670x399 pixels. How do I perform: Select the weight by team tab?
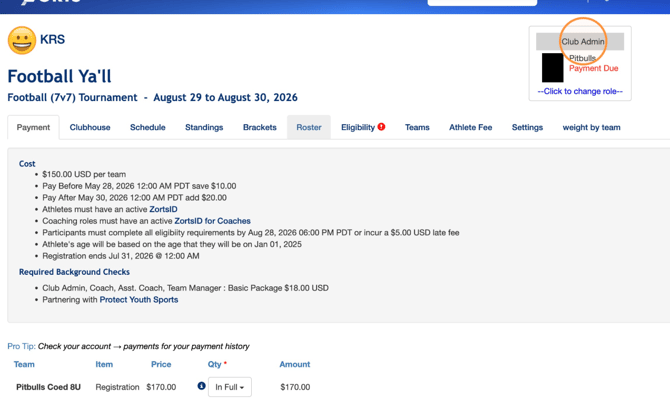point(591,127)
